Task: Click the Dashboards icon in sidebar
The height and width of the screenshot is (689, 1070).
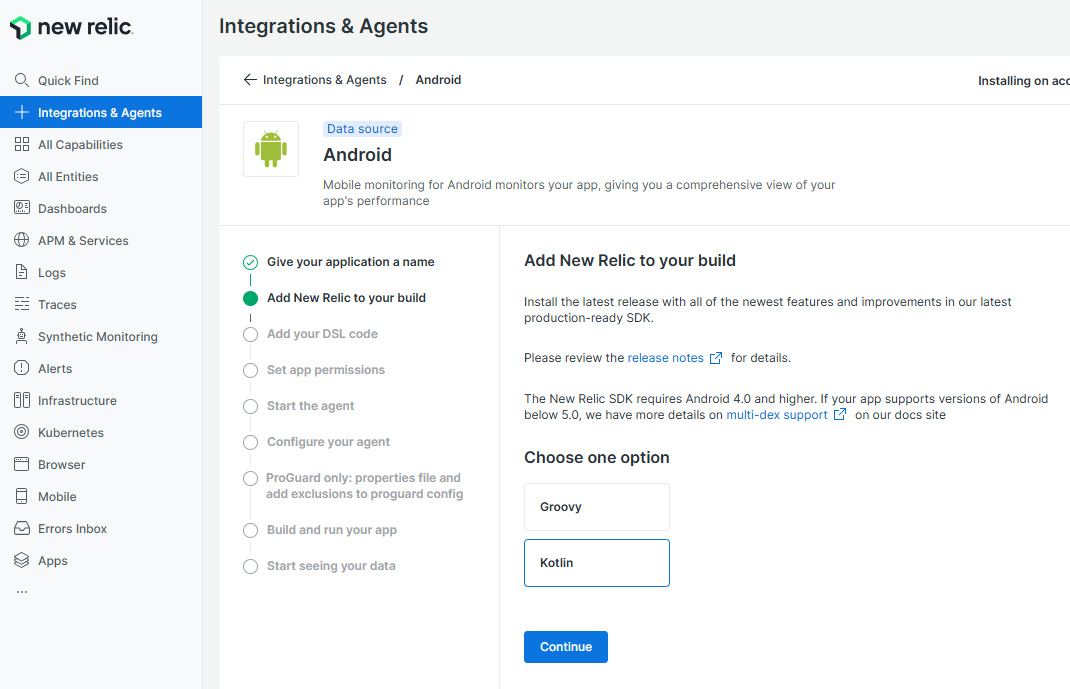Action: [x=22, y=209]
